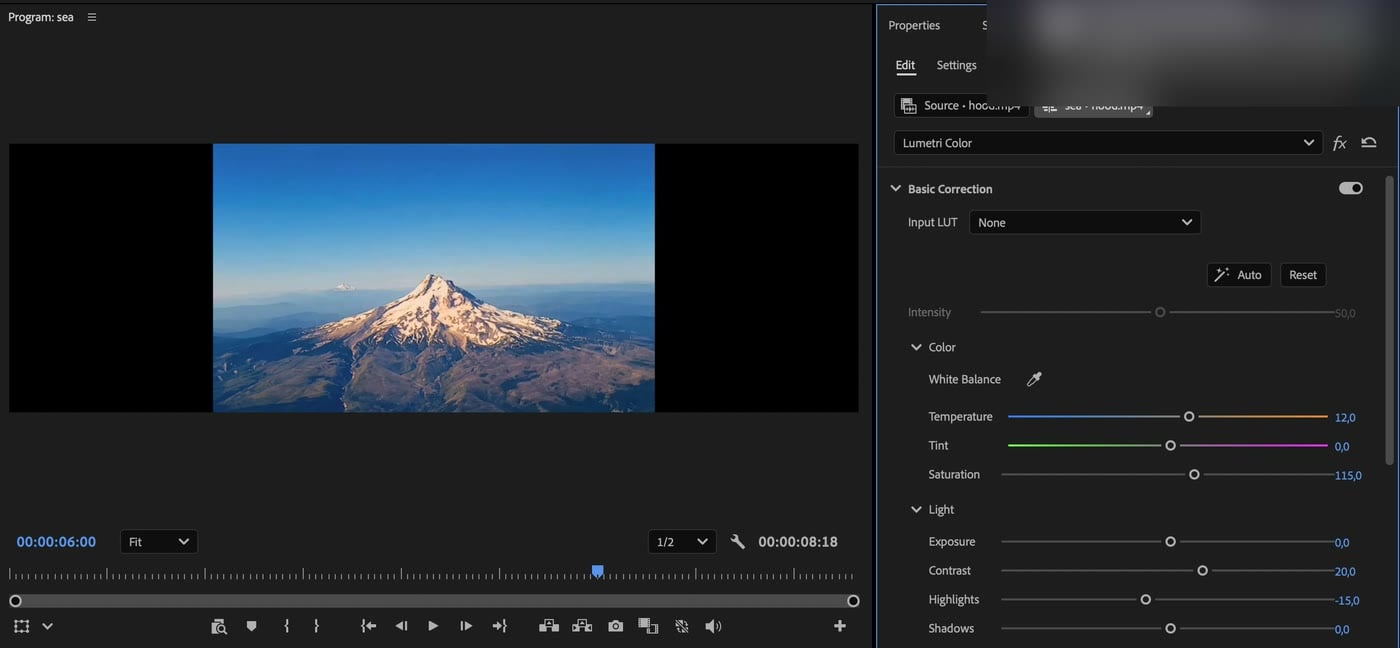Image resolution: width=1400 pixels, height=648 pixels.
Task: Toggle the Basic Correction switch off
Action: (x=1351, y=188)
